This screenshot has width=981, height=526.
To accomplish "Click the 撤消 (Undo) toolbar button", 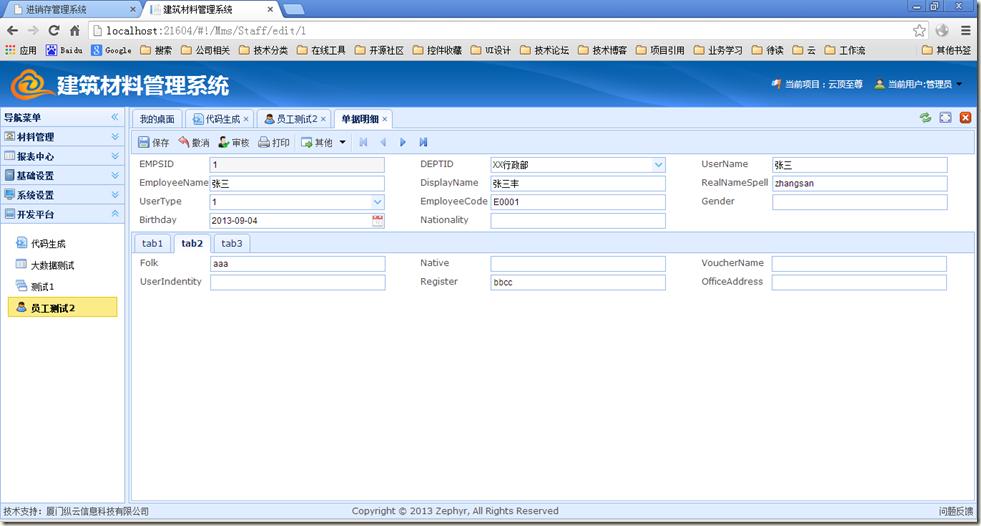I will pyautogui.click(x=194, y=143).
